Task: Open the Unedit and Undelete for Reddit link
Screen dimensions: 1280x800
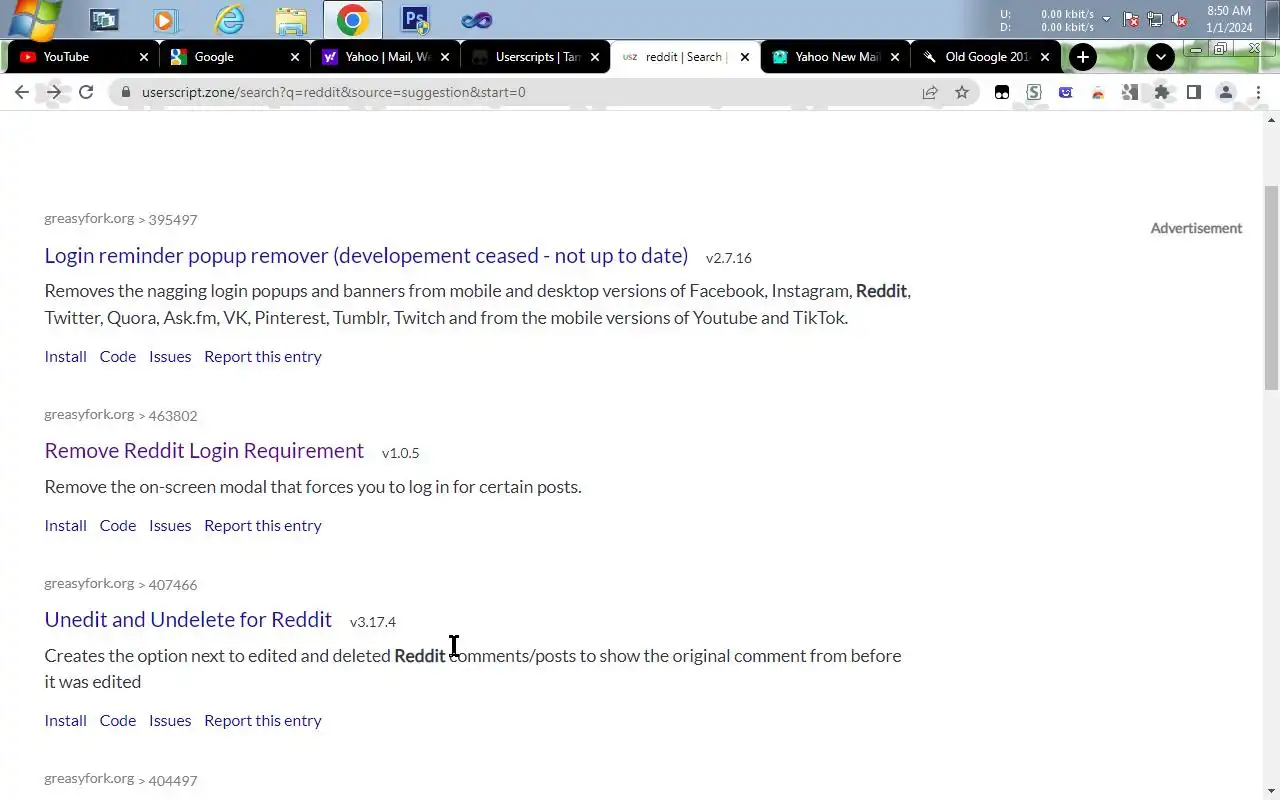Action: coord(188,619)
